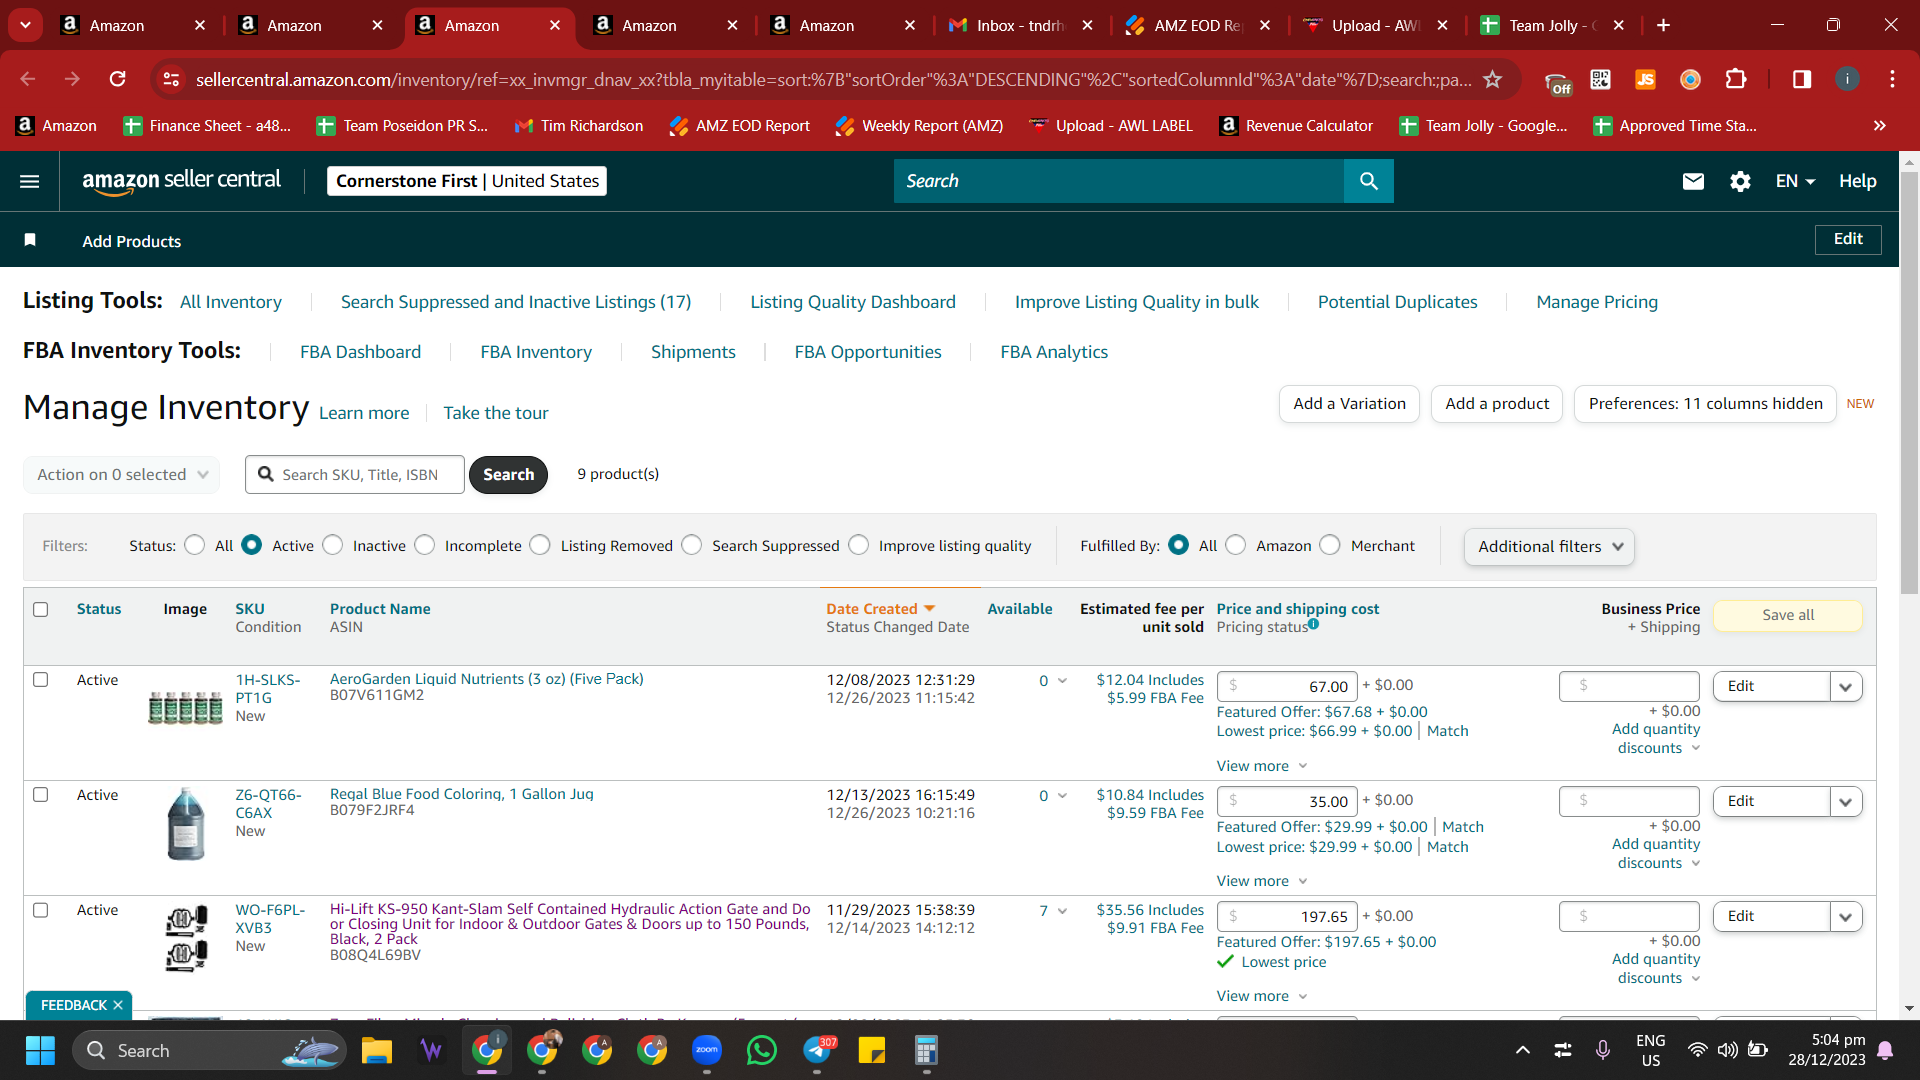
Task: Open the settings gear in Seller Central
Action: (1740, 181)
